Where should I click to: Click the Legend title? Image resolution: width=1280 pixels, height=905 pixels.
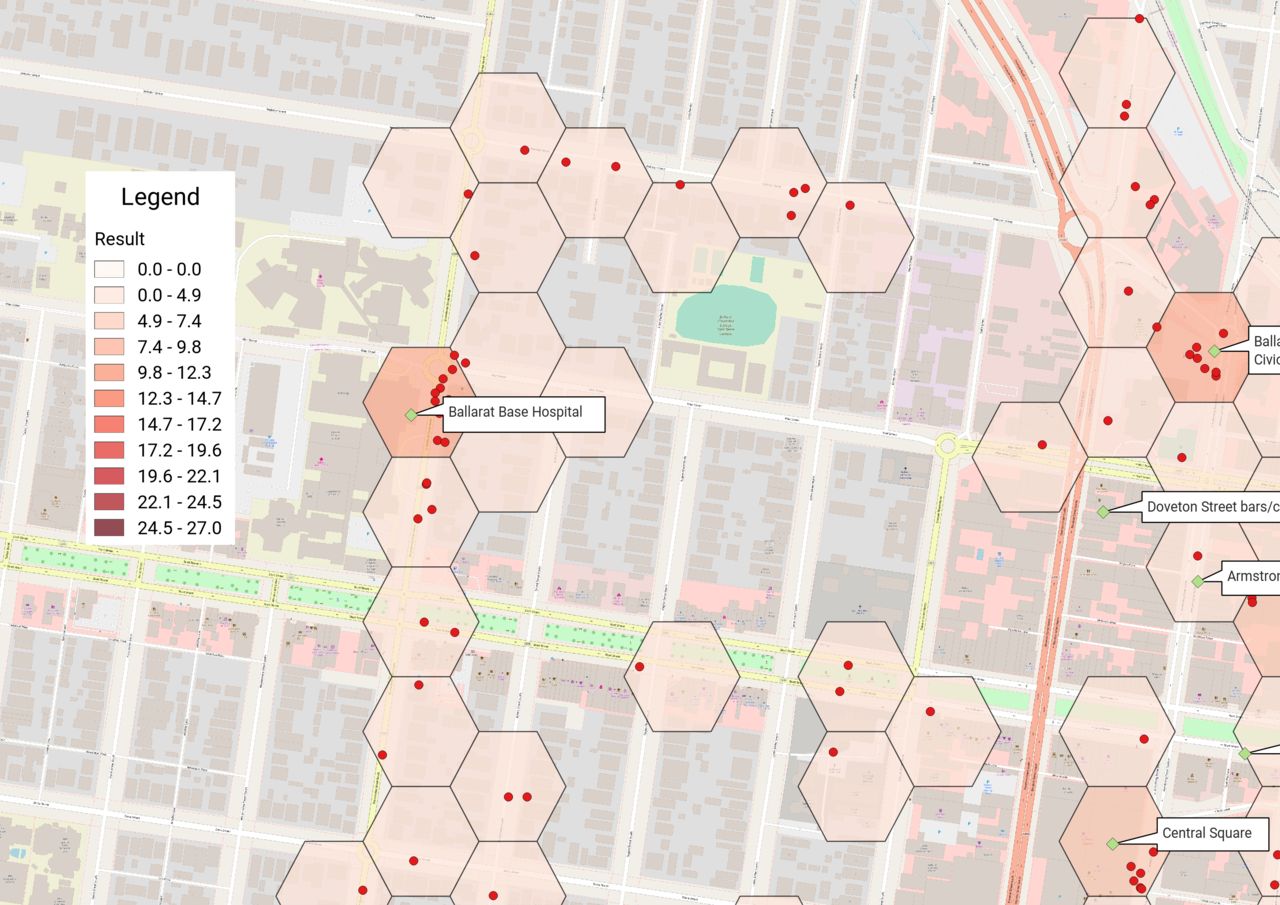tap(160, 197)
